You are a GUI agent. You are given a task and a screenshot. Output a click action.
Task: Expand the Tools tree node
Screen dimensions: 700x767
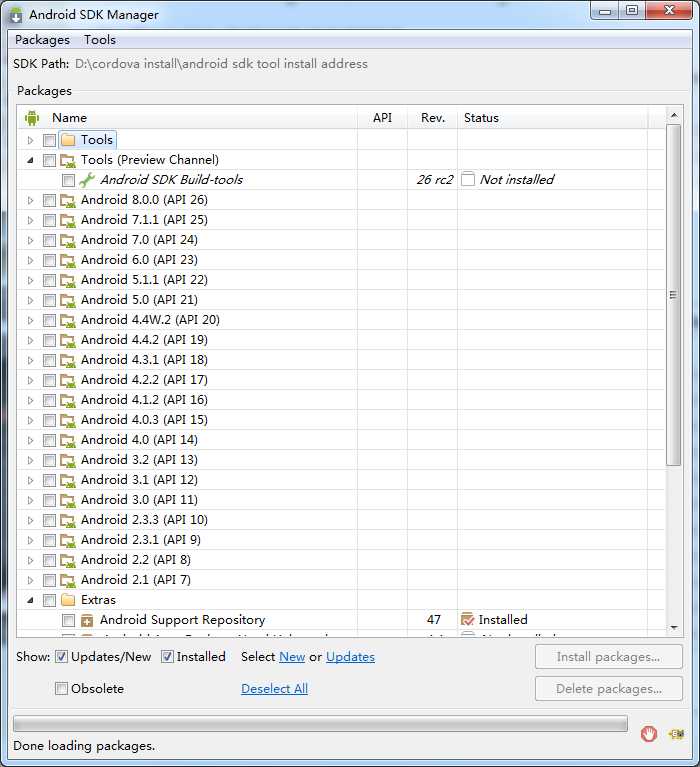30,140
